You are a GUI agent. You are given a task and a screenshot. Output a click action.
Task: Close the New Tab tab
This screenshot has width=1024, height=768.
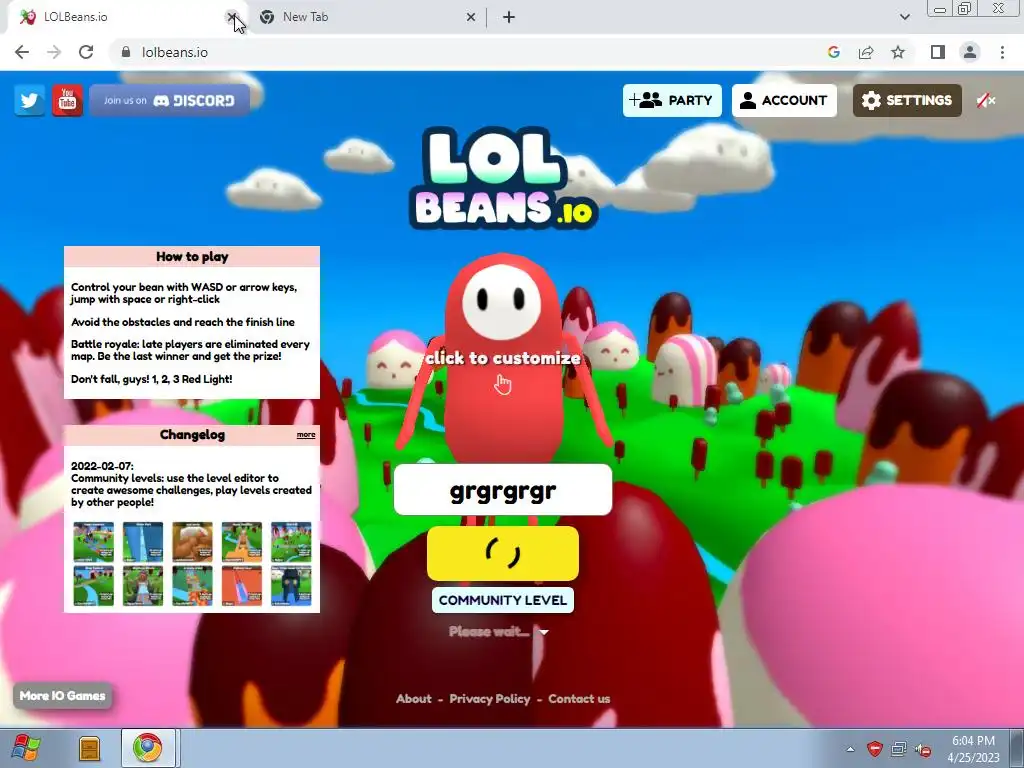tap(471, 17)
